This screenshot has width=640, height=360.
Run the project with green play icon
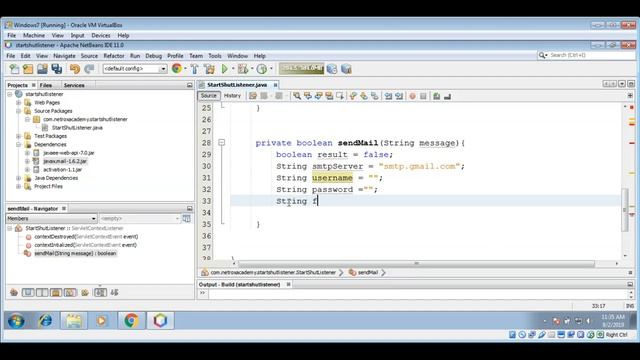[224, 69]
